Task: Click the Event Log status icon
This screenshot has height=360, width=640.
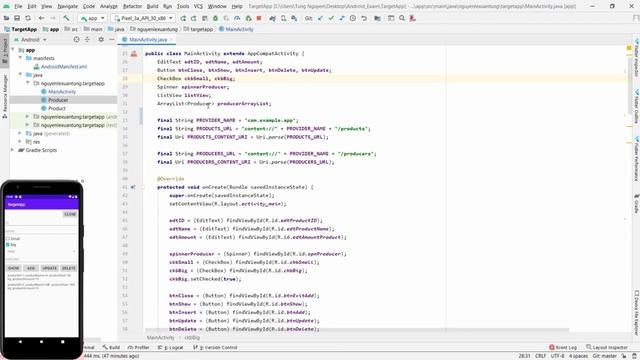Action: (x=552, y=347)
